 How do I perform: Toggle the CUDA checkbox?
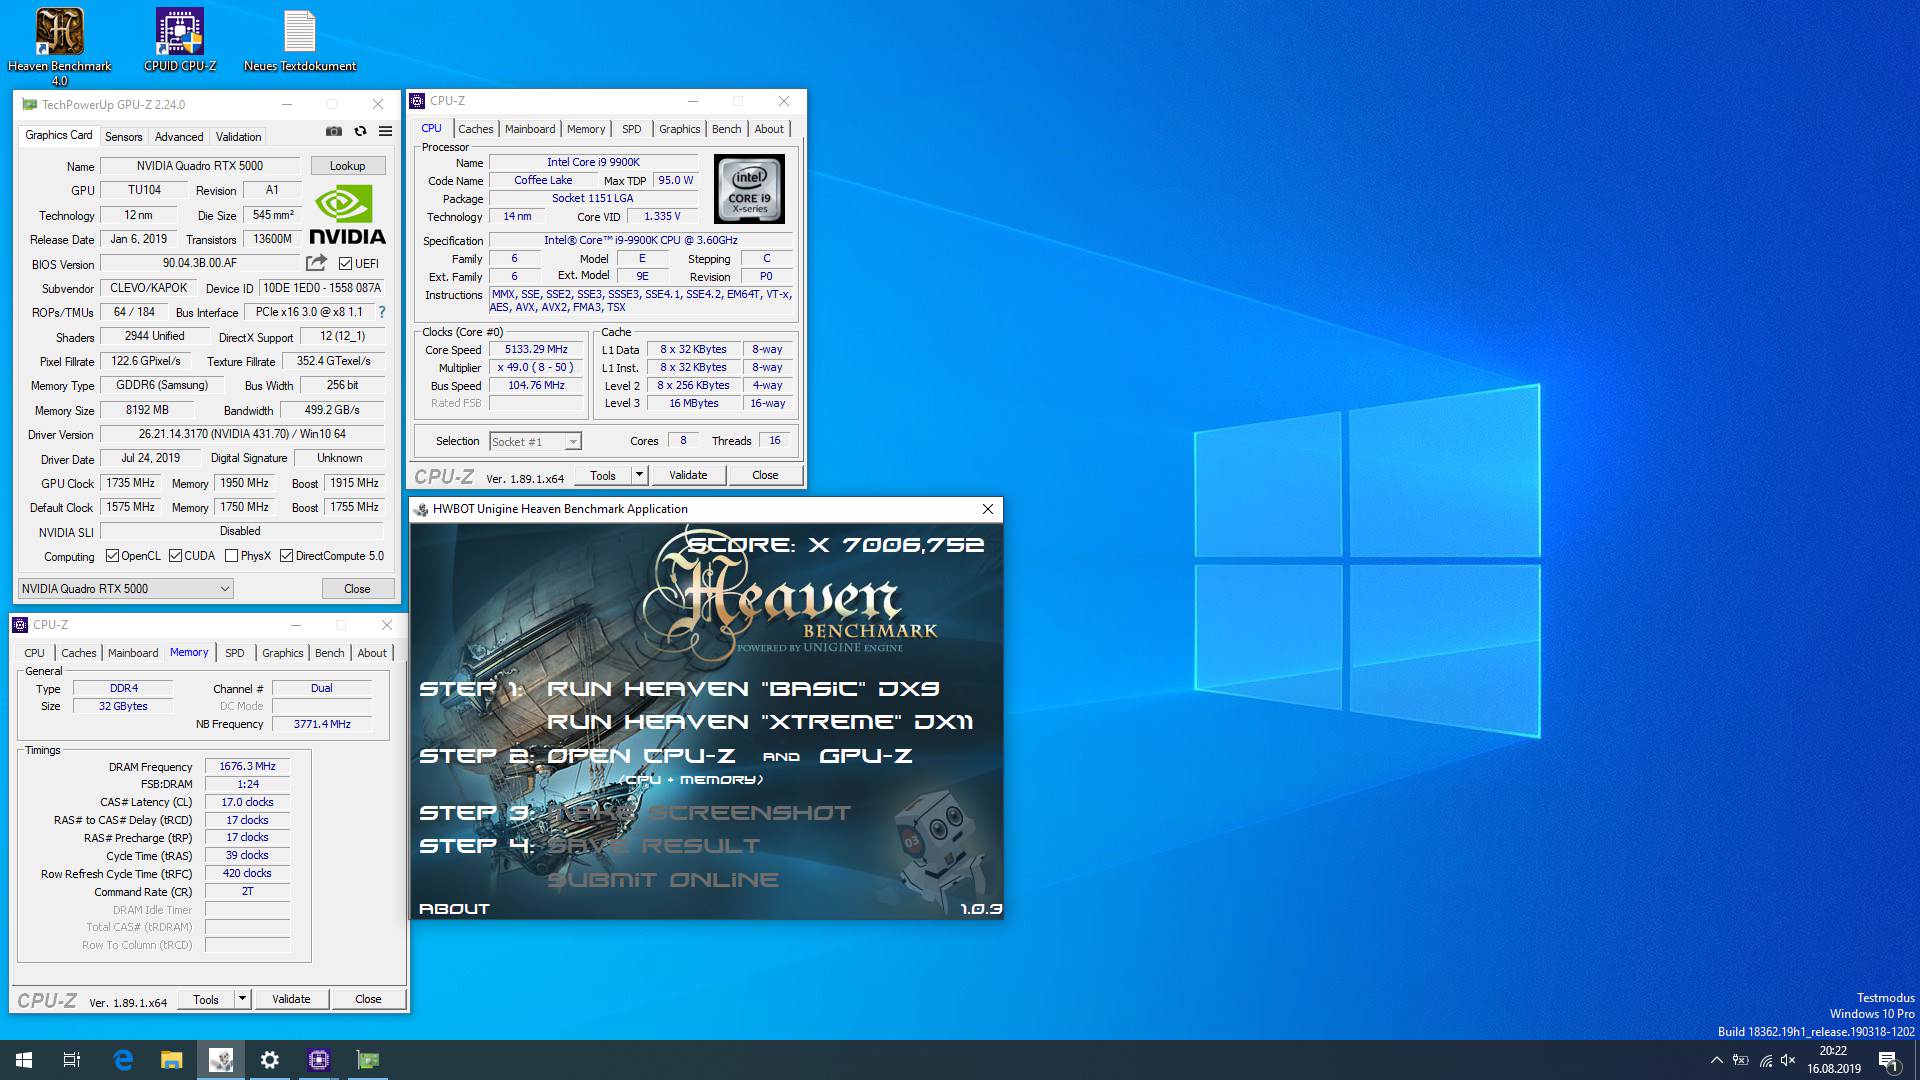point(175,556)
